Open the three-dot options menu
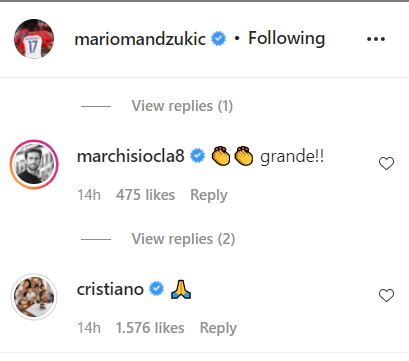Image resolution: width=409 pixels, height=361 pixels. (x=376, y=39)
